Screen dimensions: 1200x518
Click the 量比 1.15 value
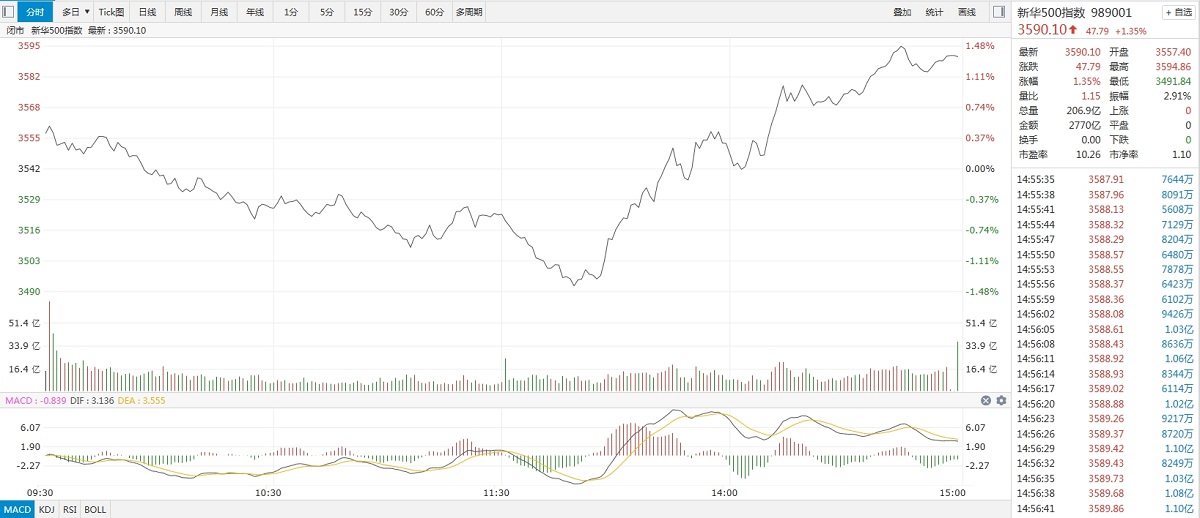1091,96
